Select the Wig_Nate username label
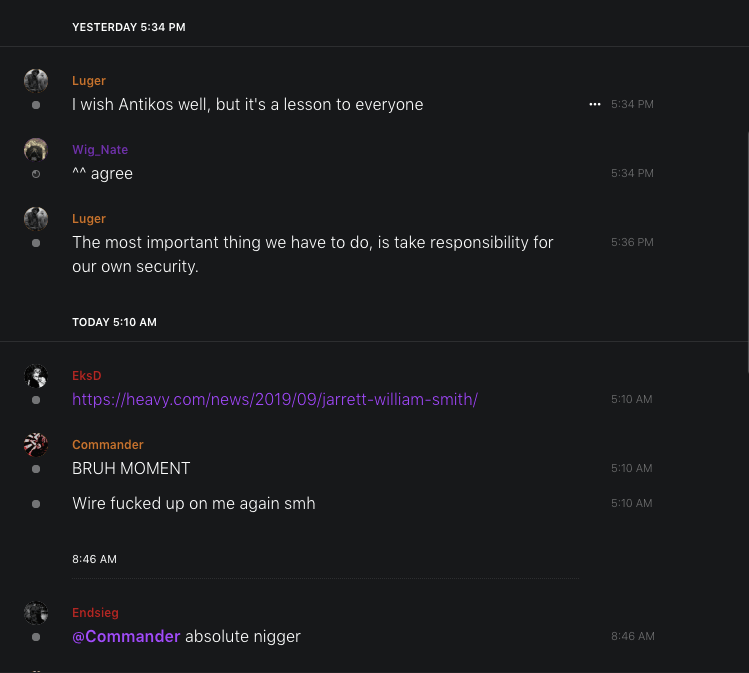Screen dimensions: 749x673 click(x=100, y=150)
